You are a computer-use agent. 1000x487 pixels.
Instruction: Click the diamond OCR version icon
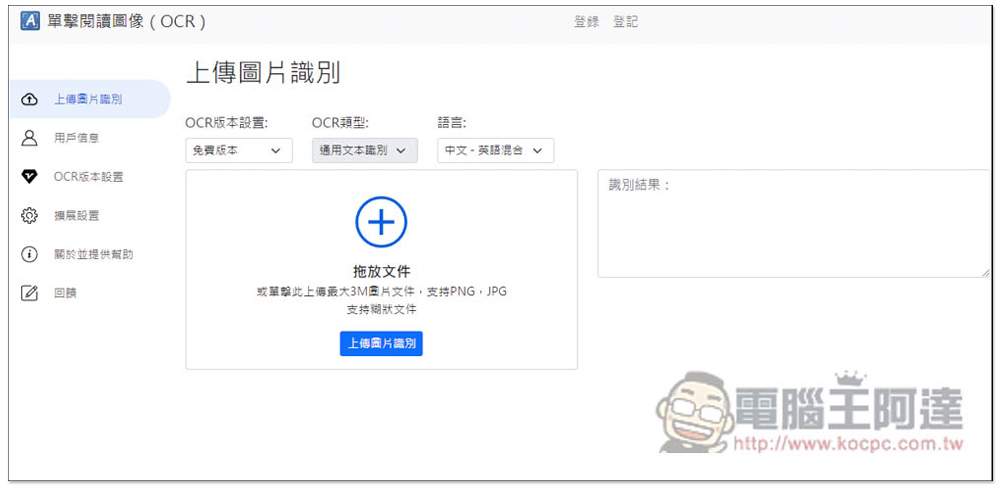coord(30,177)
